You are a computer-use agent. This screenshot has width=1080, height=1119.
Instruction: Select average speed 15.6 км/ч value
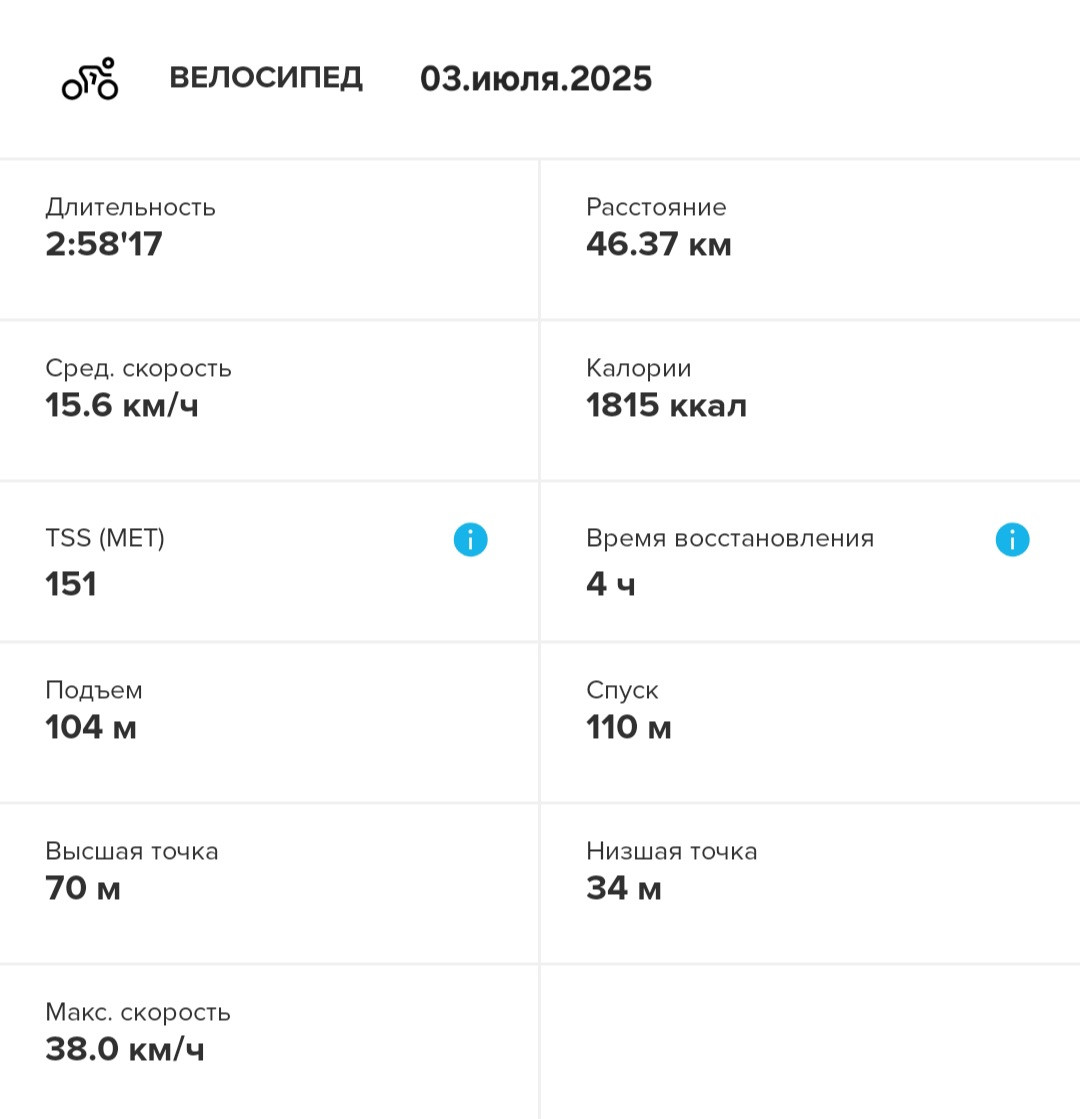(x=121, y=405)
